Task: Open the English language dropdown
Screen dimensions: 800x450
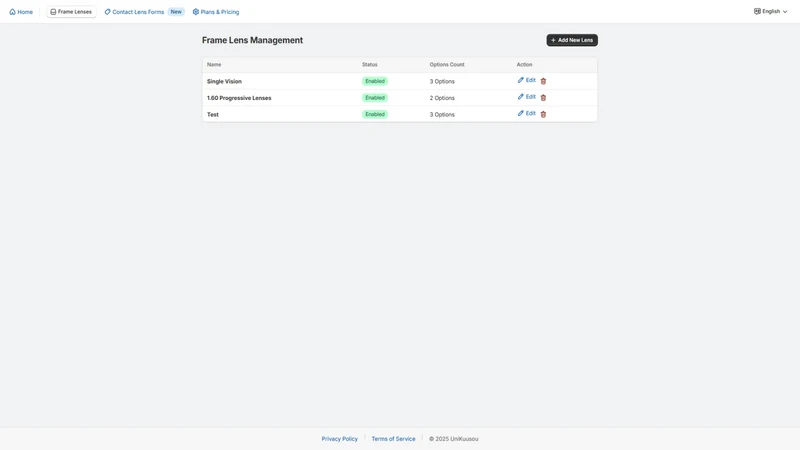Action: click(770, 11)
